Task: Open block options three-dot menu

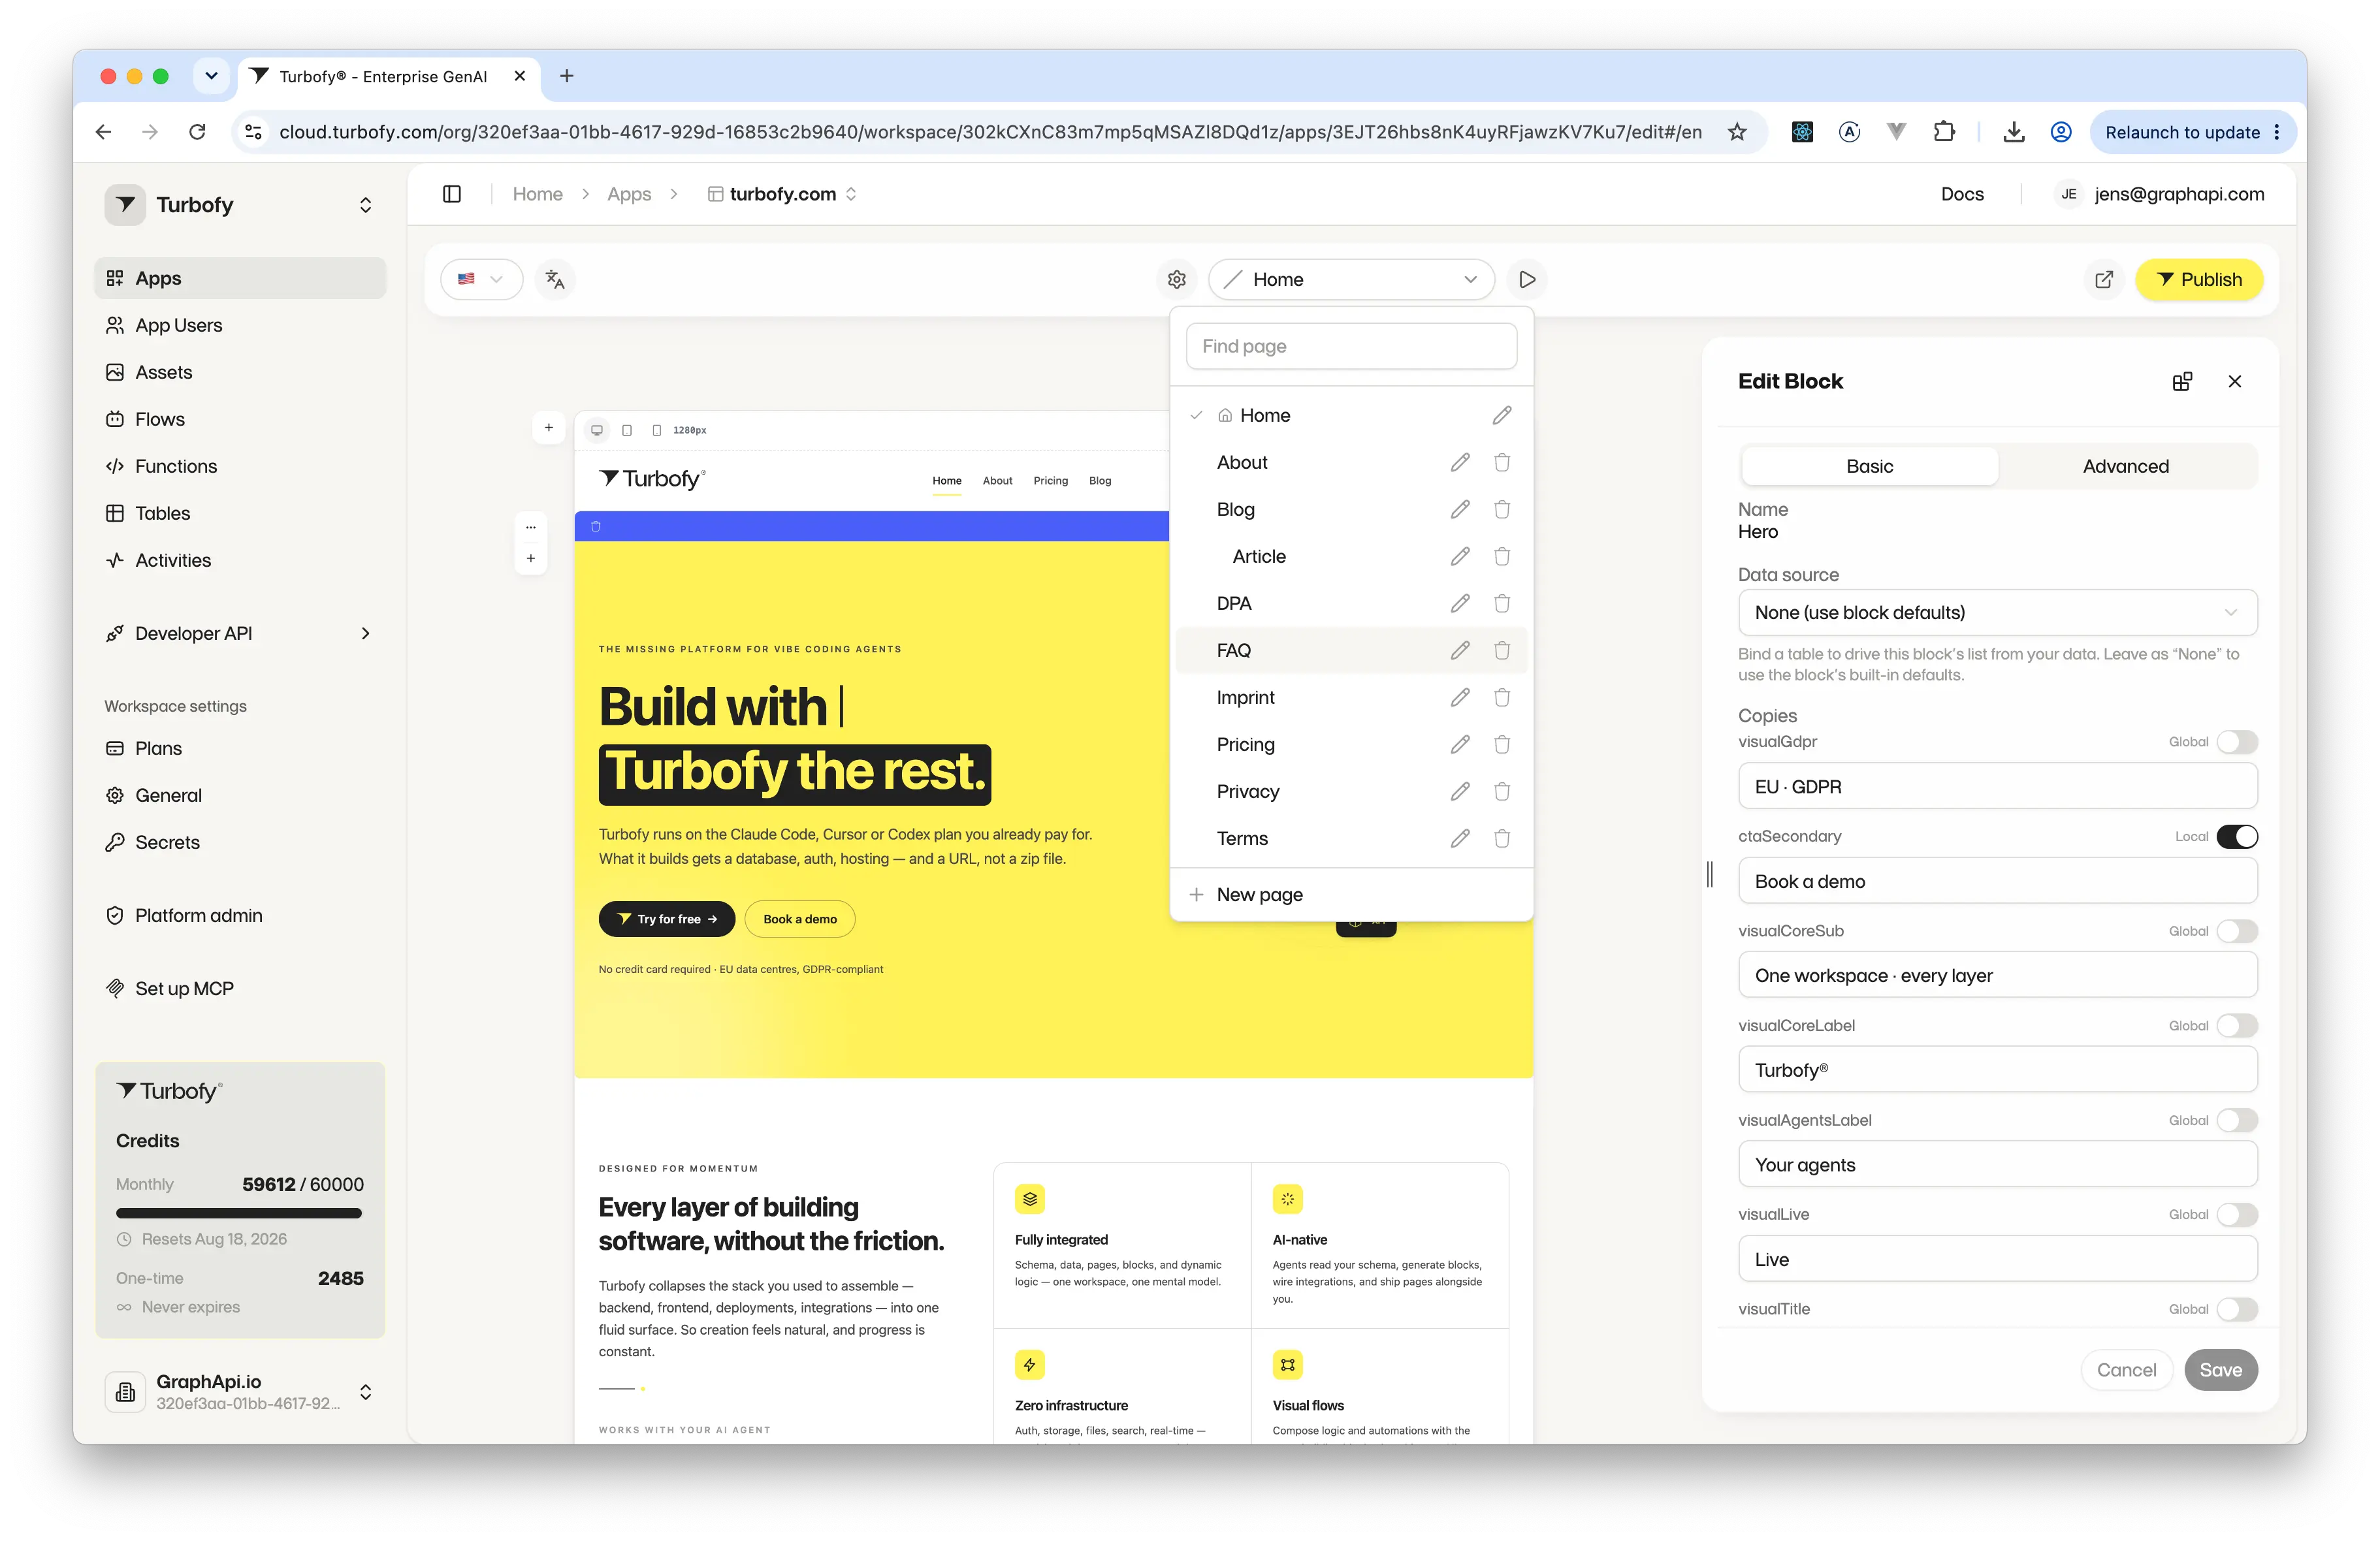Action: point(531,527)
